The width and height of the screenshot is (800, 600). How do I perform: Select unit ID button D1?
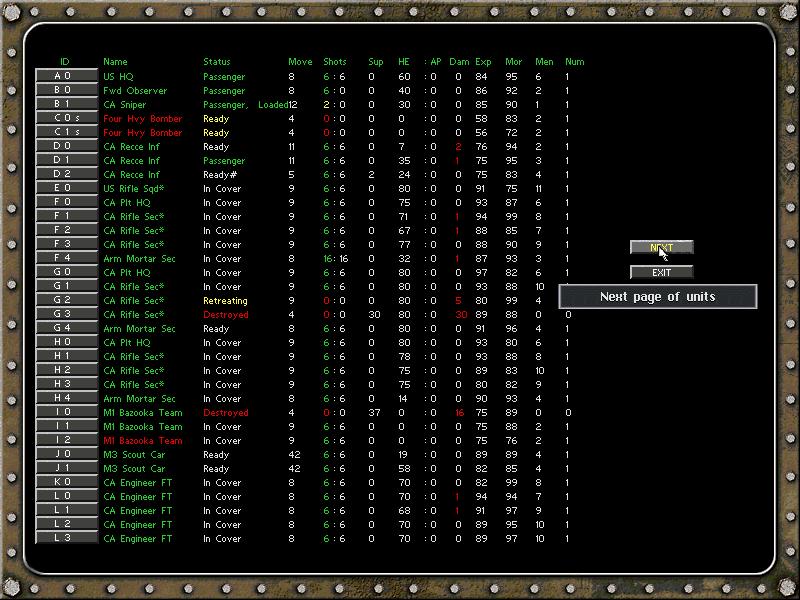click(67, 160)
